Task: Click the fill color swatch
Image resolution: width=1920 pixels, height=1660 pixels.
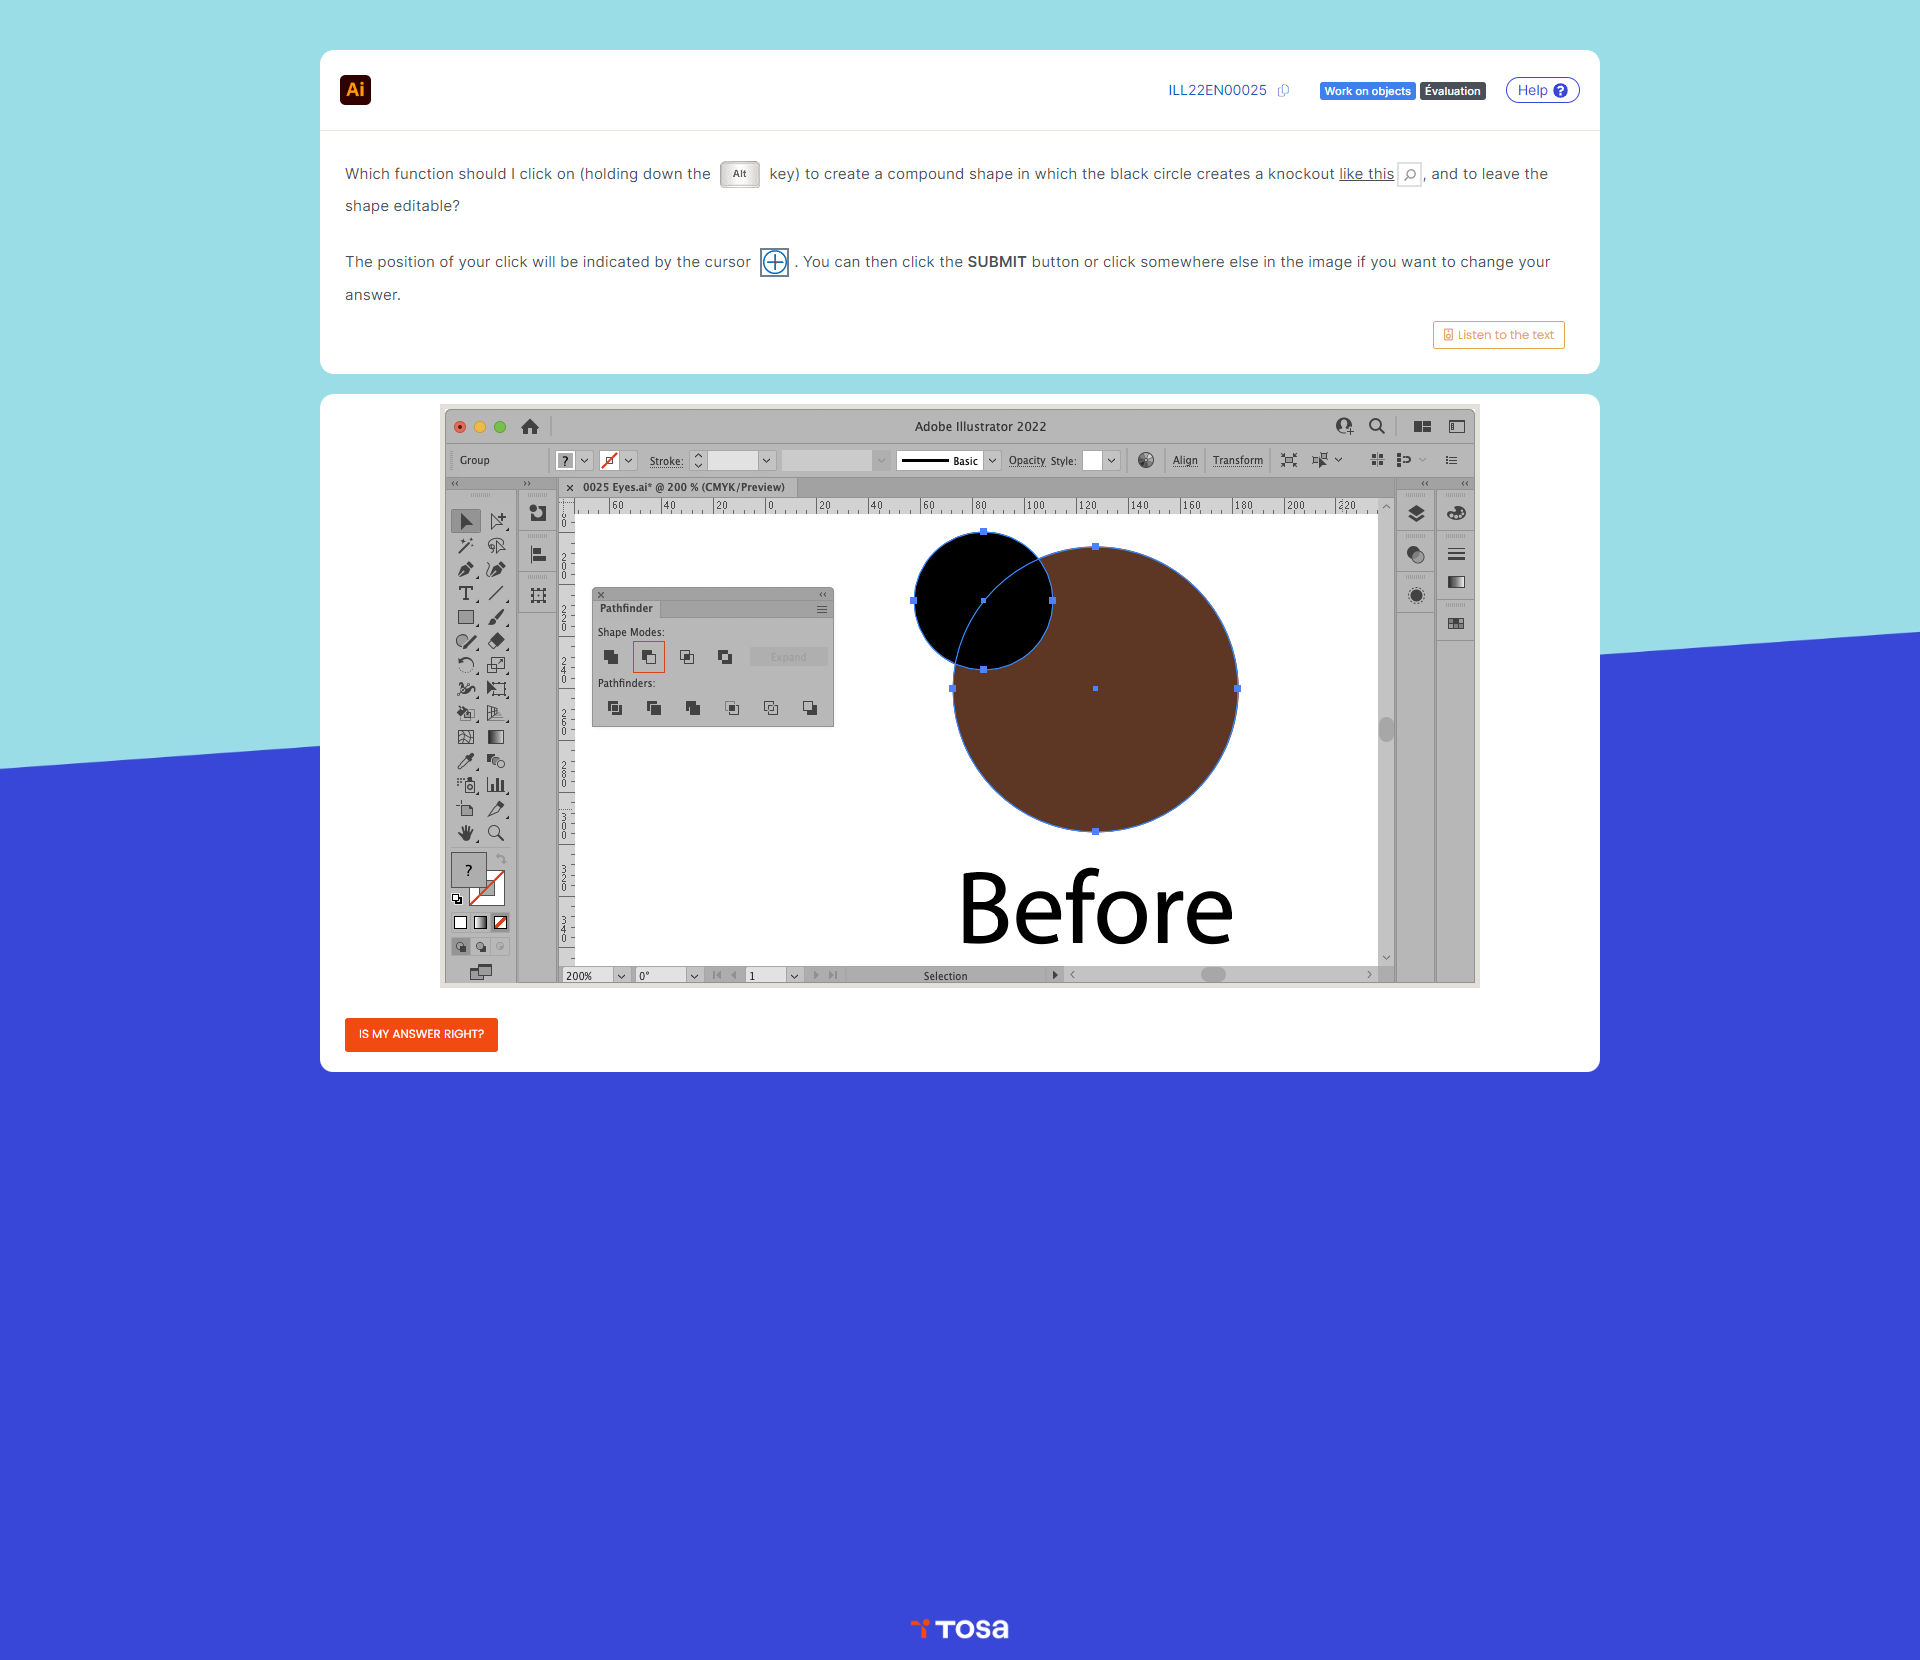Action: (x=468, y=870)
